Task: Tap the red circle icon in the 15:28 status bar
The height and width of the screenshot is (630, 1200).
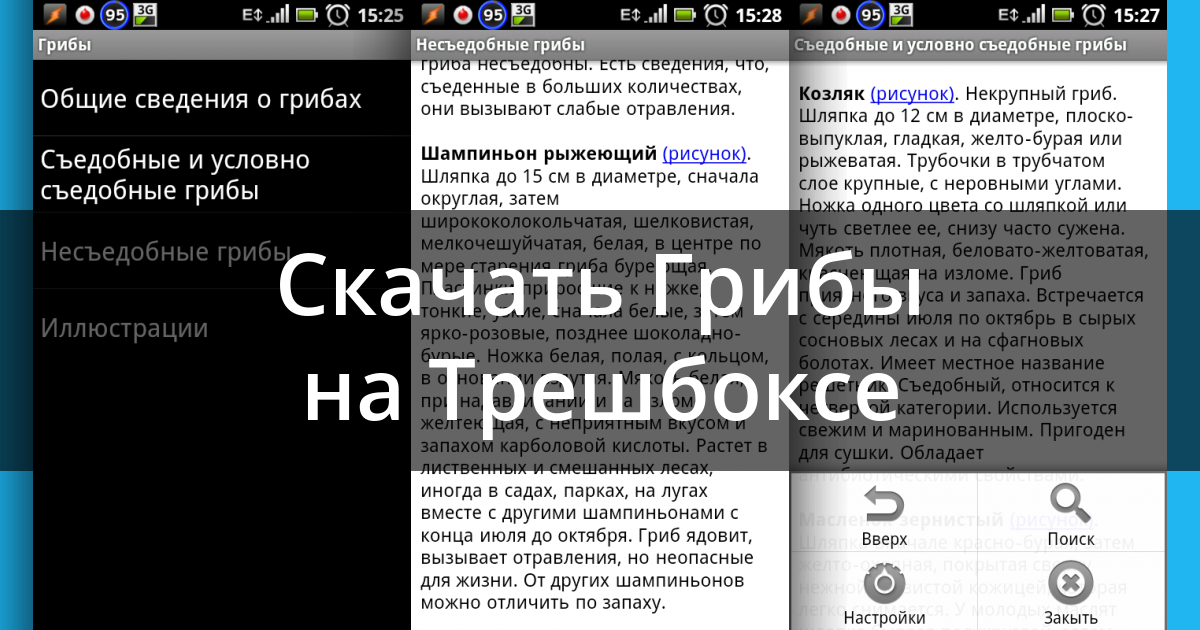Action: click(463, 15)
